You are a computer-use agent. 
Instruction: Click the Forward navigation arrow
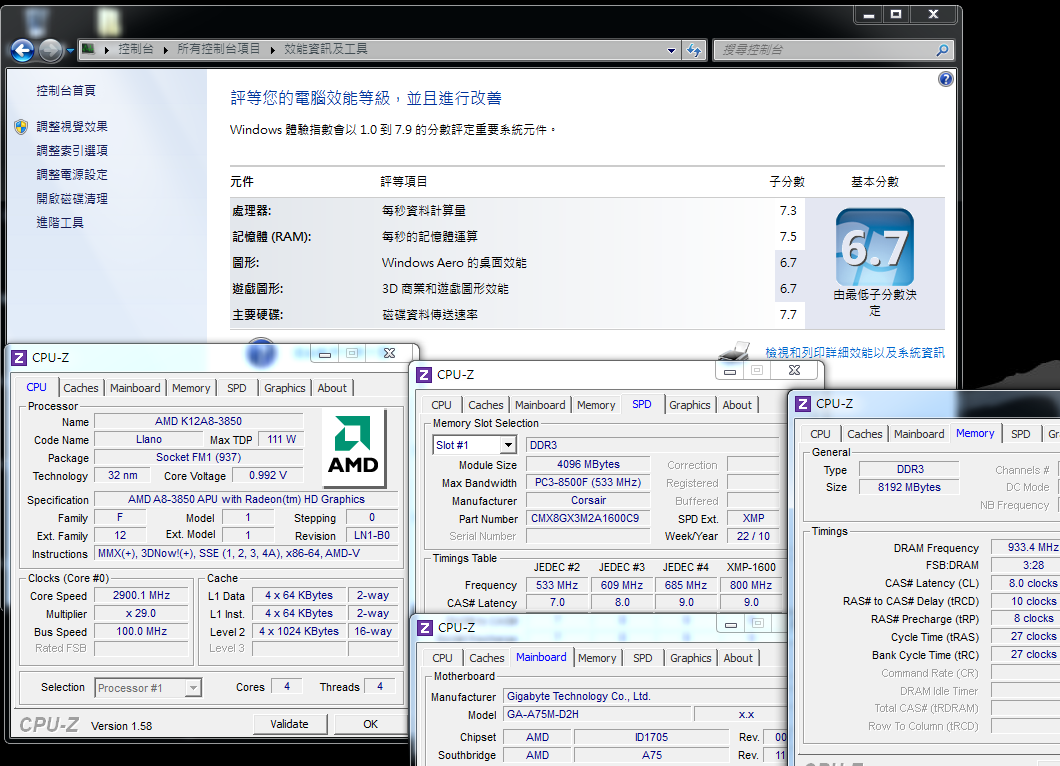click(x=51, y=50)
